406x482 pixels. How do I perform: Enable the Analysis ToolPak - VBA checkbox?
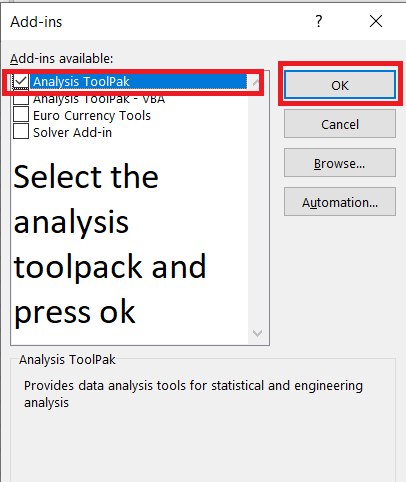[x=21, y=99]
